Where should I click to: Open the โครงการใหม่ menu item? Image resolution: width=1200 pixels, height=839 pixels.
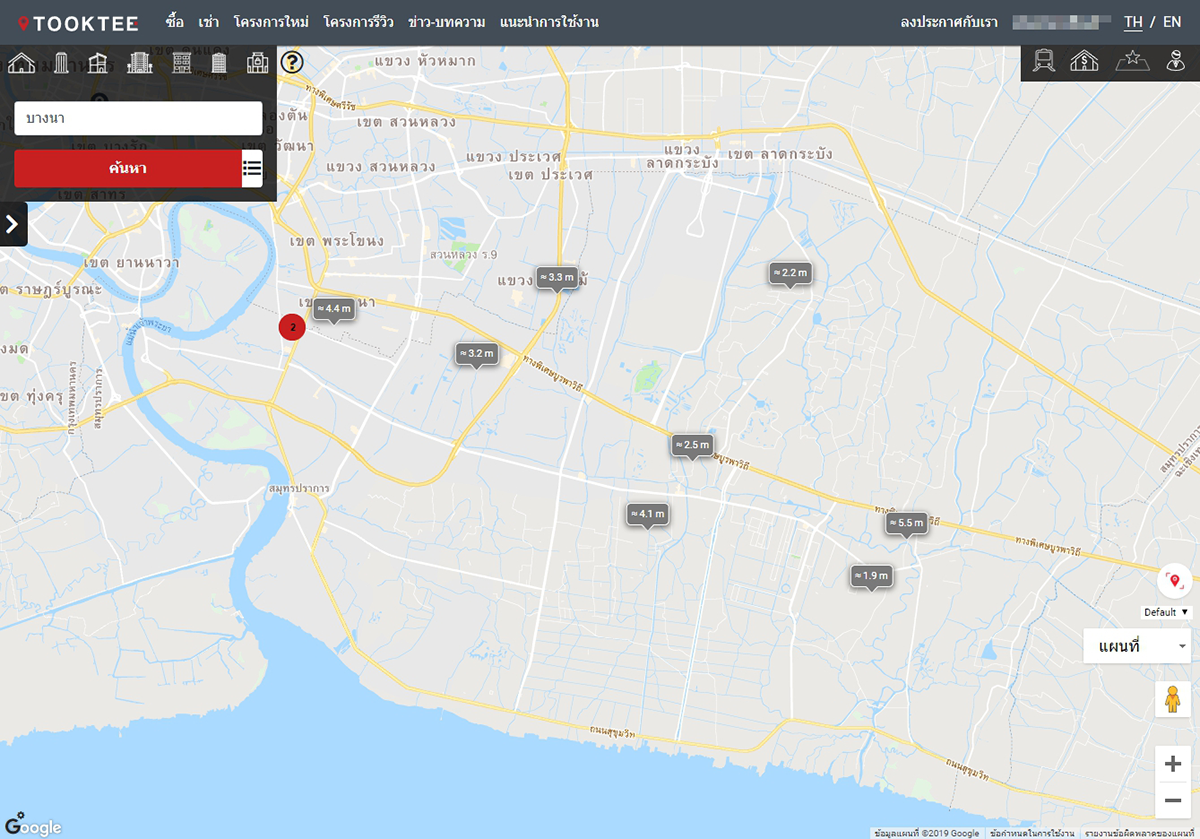tap(271, 22)
